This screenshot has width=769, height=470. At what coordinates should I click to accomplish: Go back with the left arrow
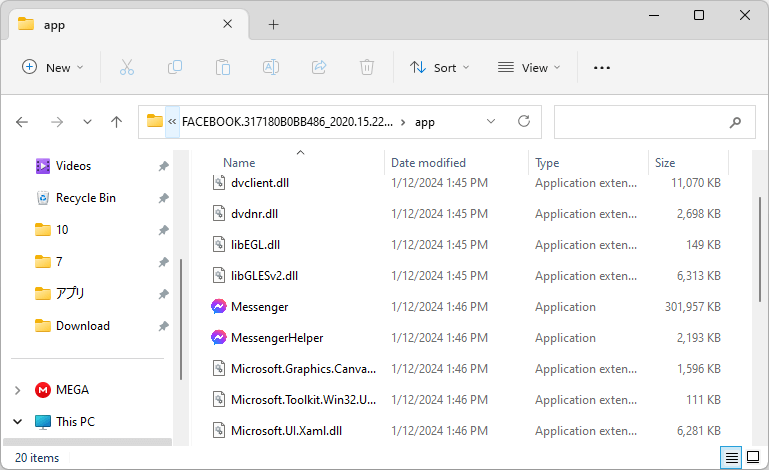[22, 122]
